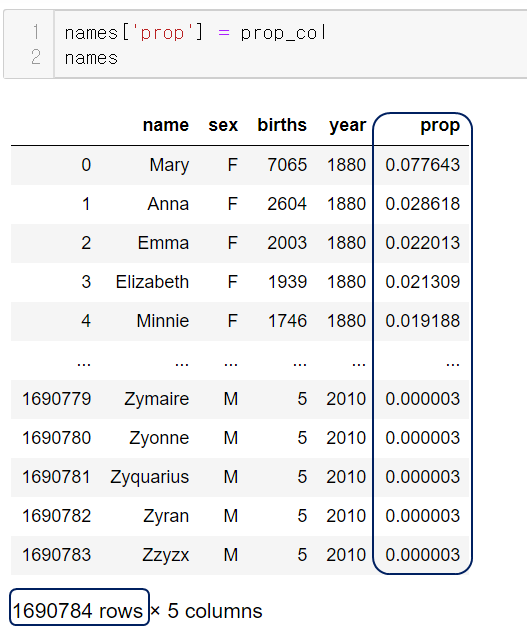Click the 'sex' column header
This screenshot has height=633, width=527.
223,125
